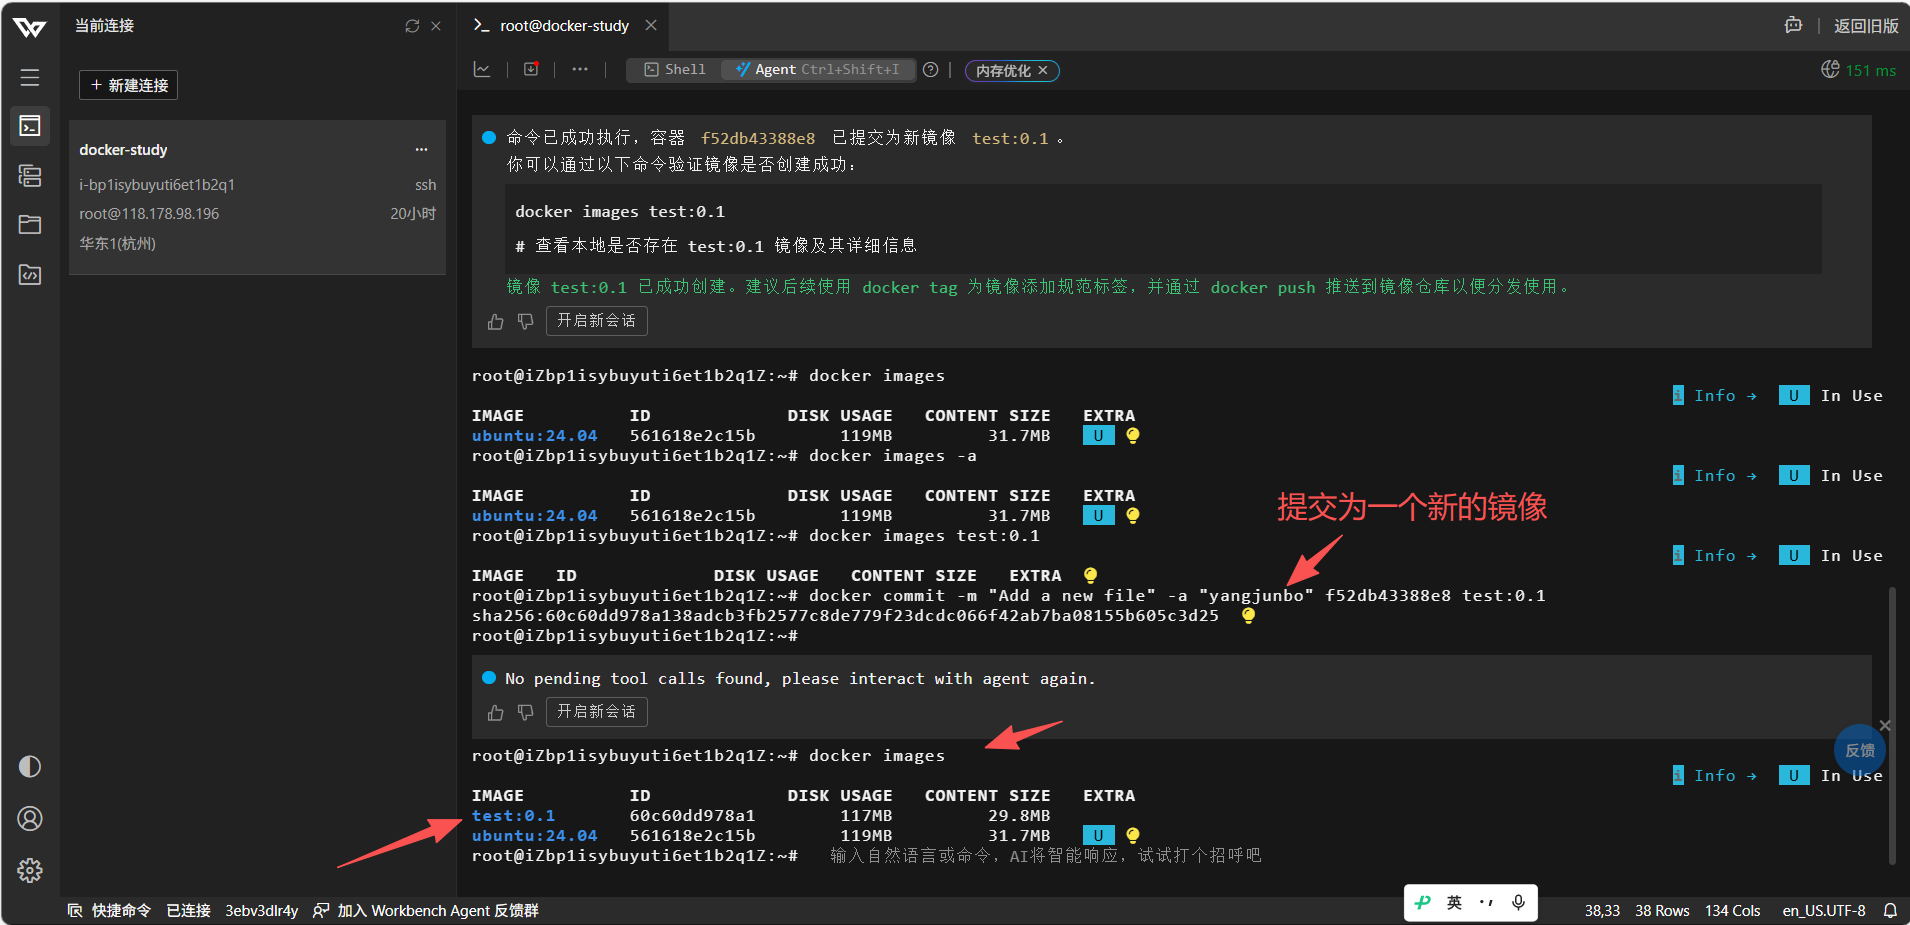Open the docker-study connection options menu
The height and width of the screenshot is (925, 1910).
point(422,150)
